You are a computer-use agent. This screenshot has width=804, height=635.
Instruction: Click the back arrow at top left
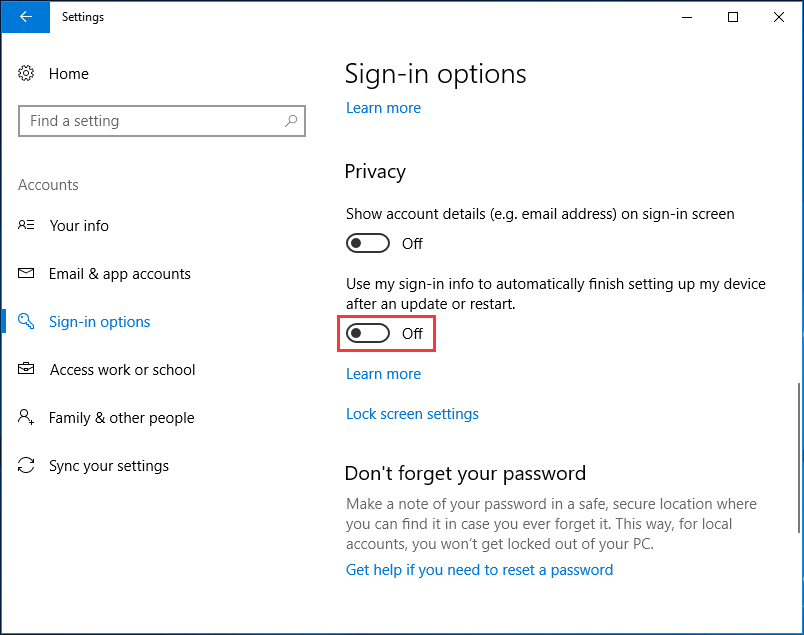25,17
